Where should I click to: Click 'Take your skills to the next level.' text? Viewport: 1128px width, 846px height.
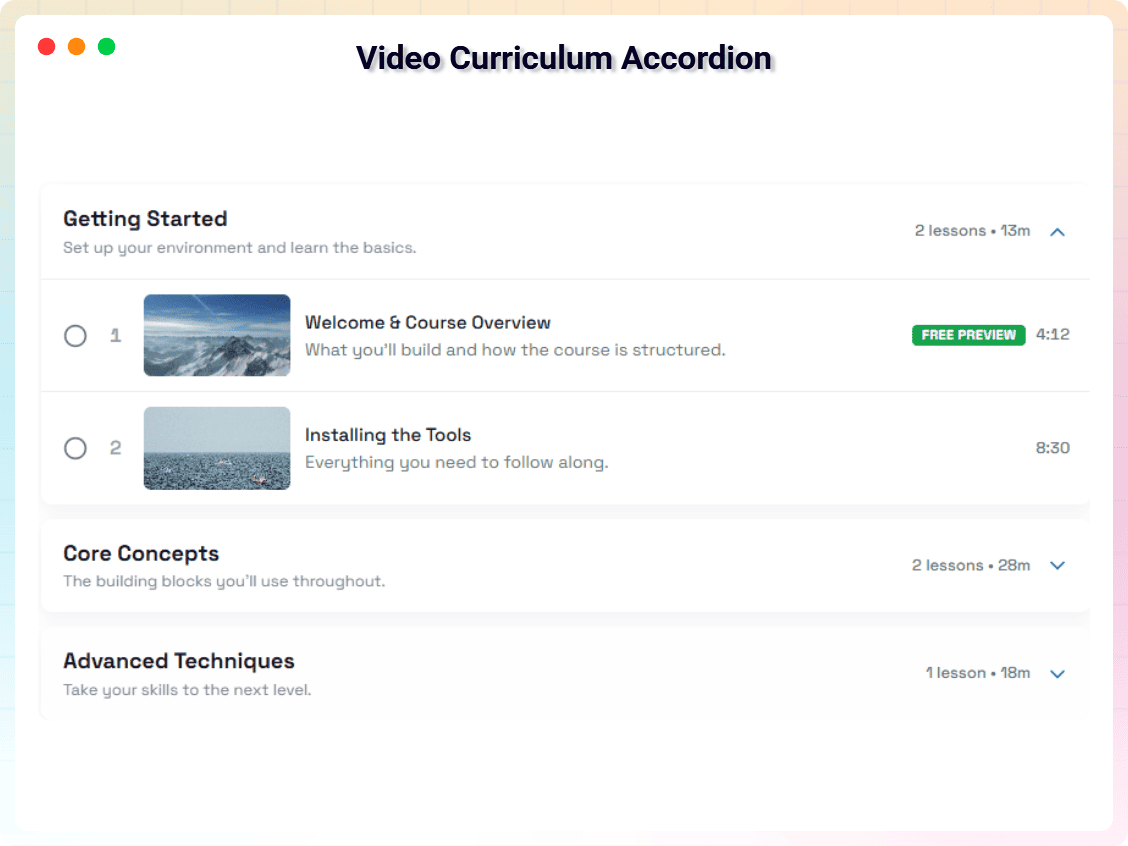(x=187, y=690)
